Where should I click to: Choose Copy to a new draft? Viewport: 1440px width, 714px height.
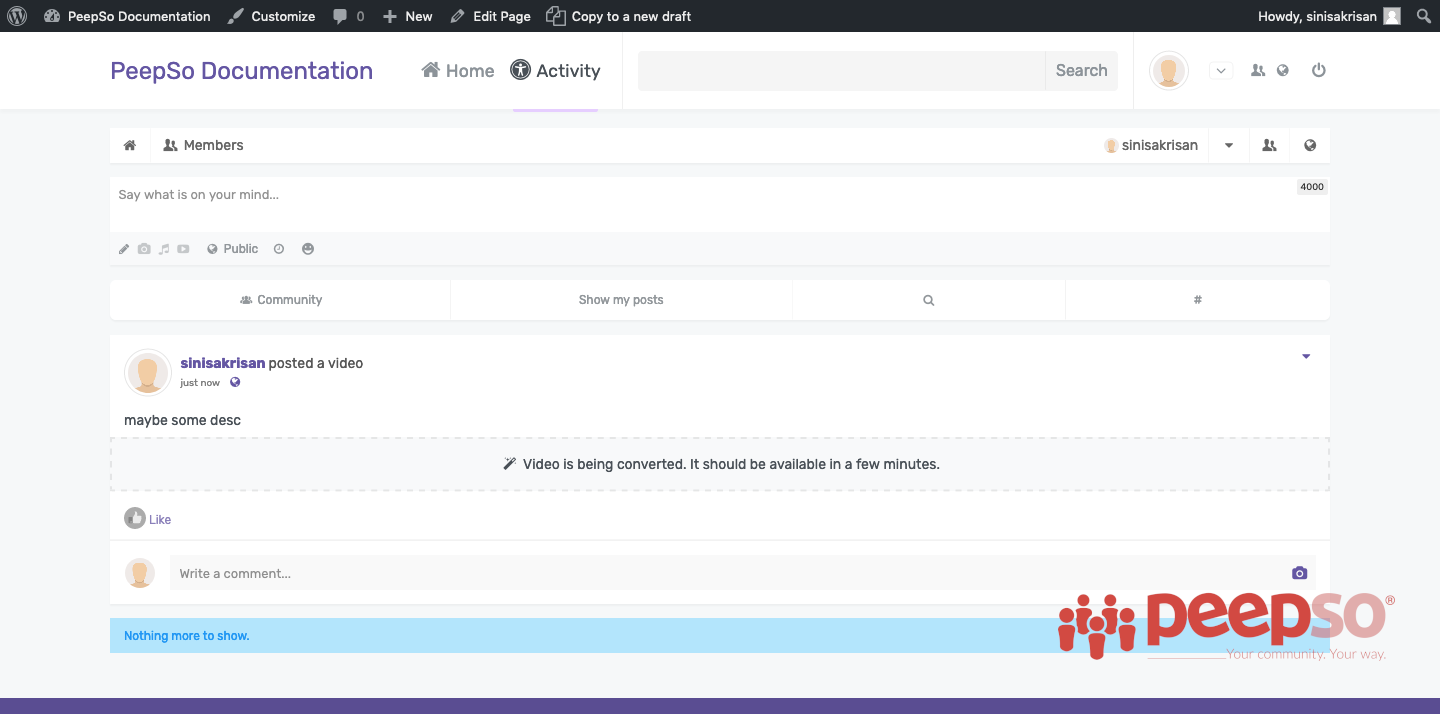pos(619,16)
